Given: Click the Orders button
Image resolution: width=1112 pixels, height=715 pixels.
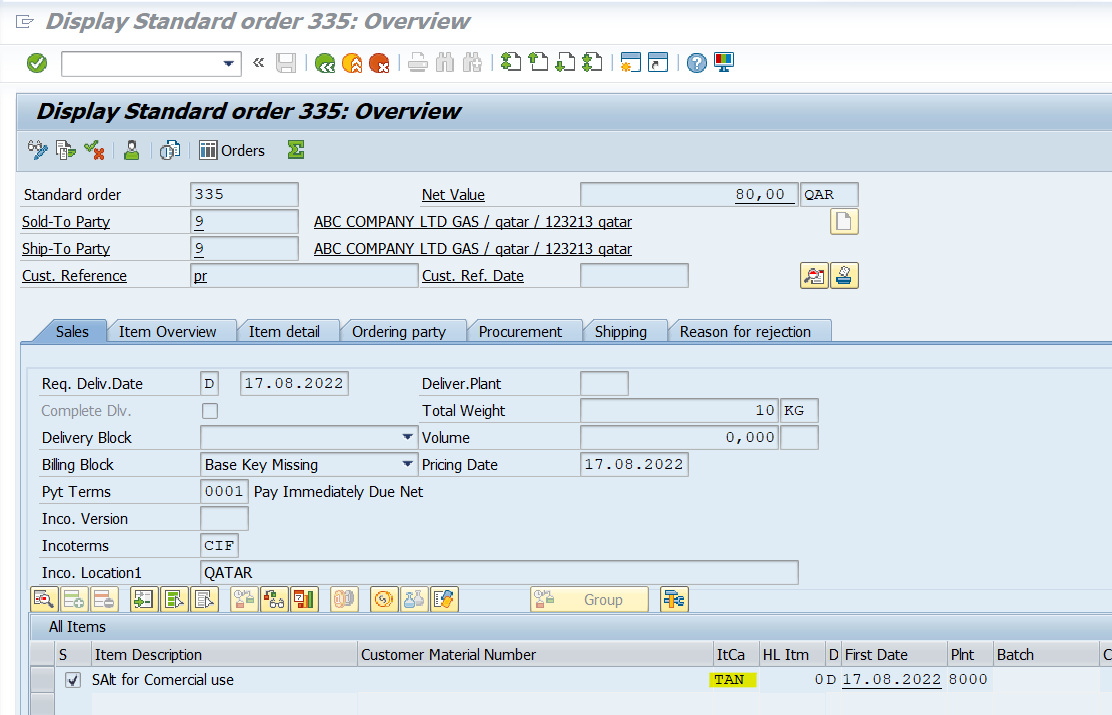Looking at the screenshot, I should (x=232, y=150).
